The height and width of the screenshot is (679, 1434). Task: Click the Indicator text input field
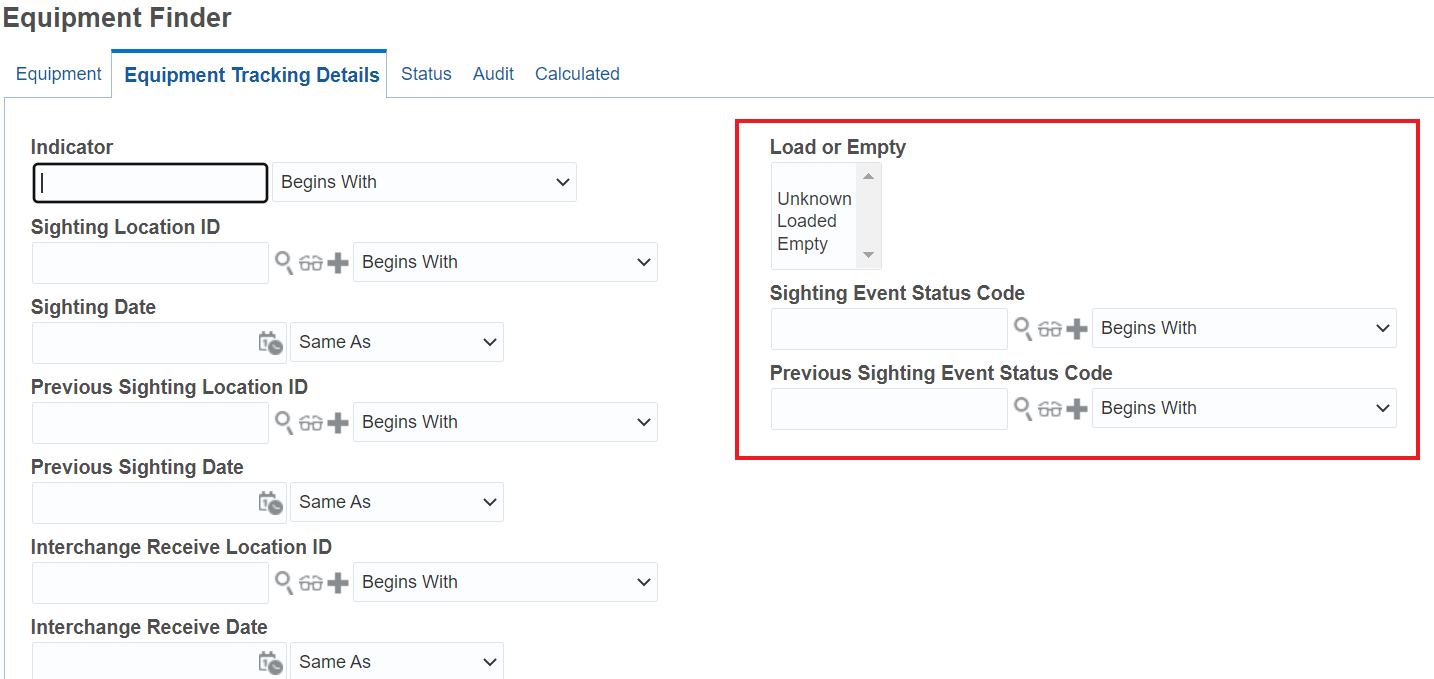pos(151,183)
